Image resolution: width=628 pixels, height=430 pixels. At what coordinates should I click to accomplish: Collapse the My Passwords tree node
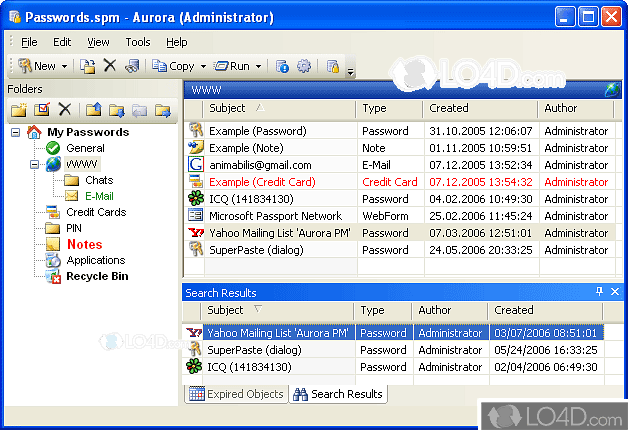click(x=15, y=133)
